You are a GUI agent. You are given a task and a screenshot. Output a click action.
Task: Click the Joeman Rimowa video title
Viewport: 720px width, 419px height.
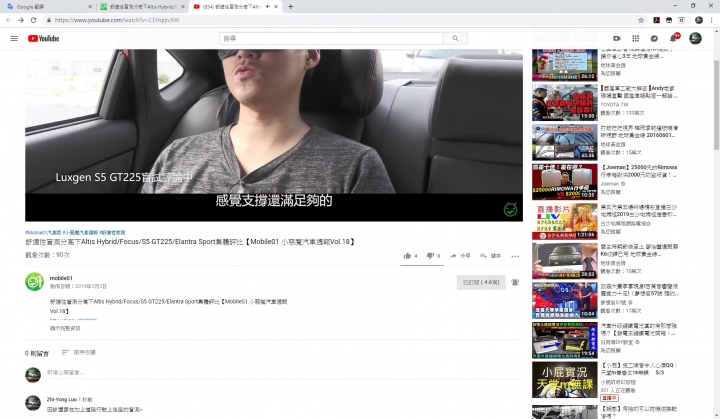coord(639,171)
